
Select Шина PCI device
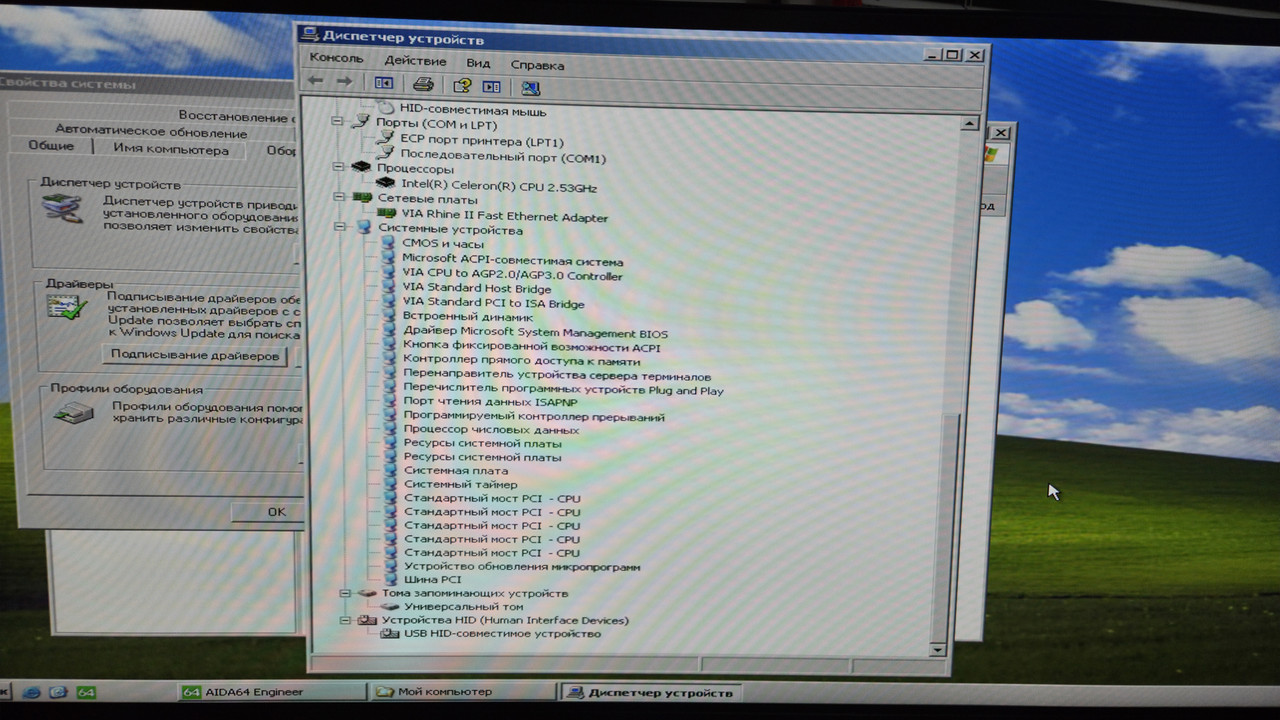[x=433, y=579]
